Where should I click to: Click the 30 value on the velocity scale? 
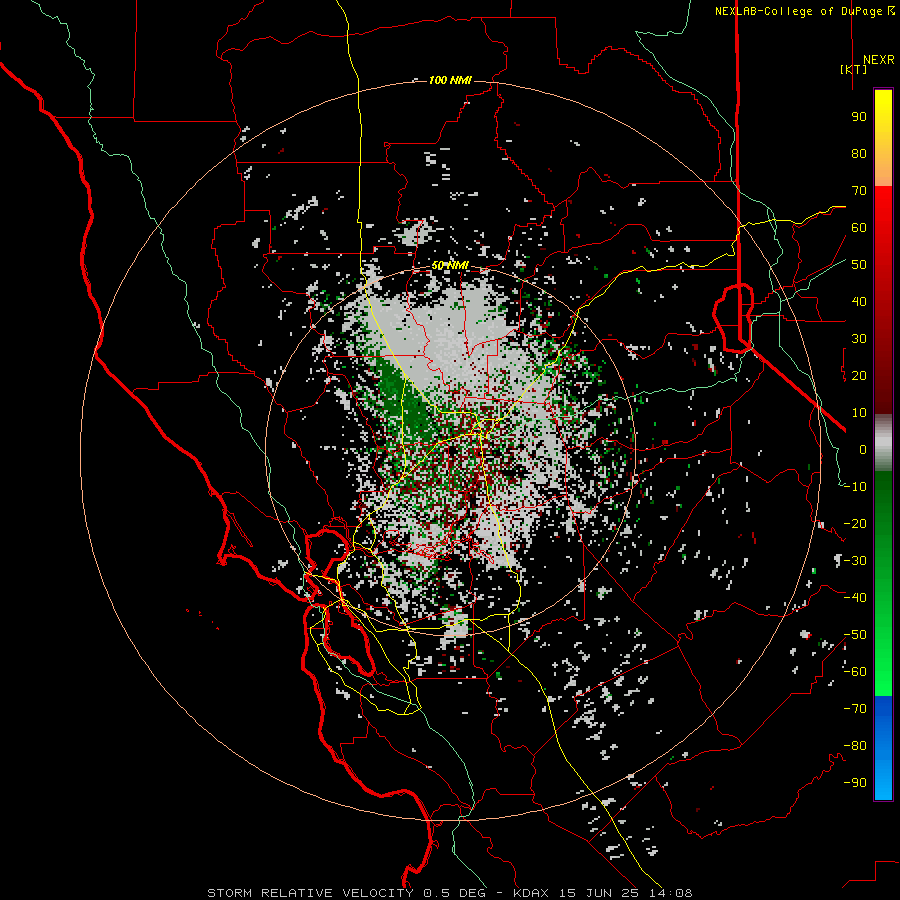click(x=859, y=339)
